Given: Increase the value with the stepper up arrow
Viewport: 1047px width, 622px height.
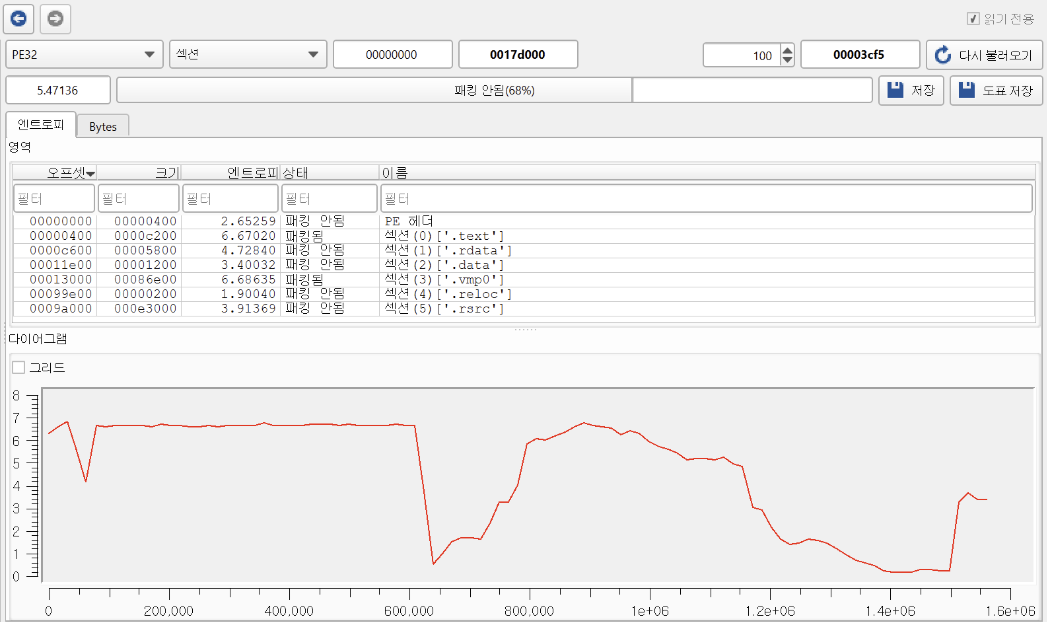Looking at the screenshot, I should click(x=787, y=49).
